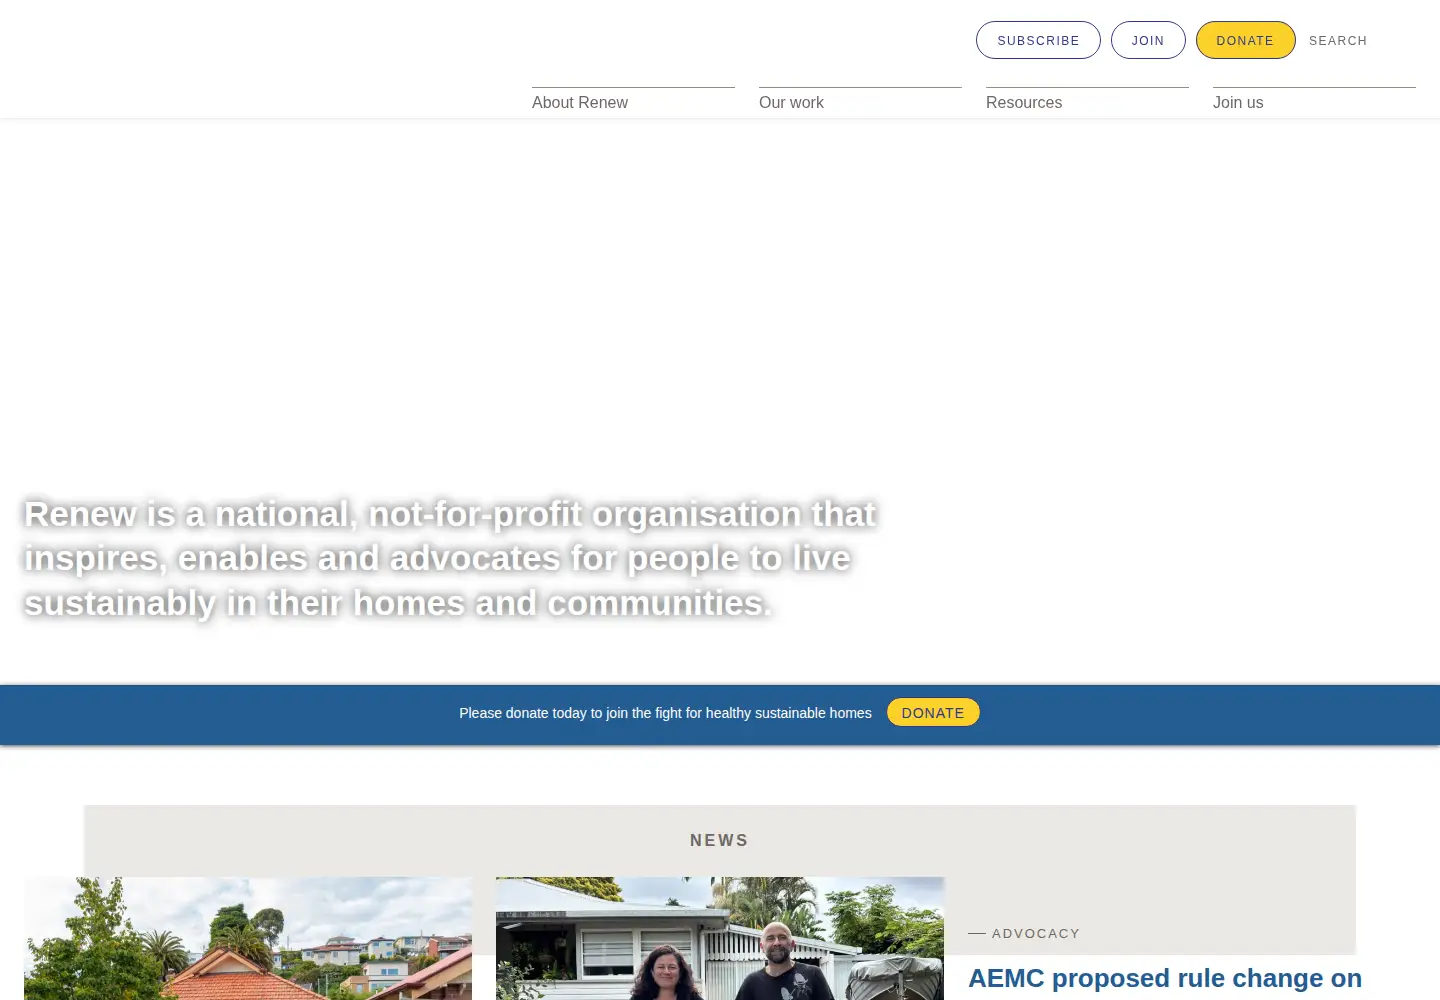Click the Subscribe button in the header
This screenshot has height=1000, width=1440.
pos(1038,40)
